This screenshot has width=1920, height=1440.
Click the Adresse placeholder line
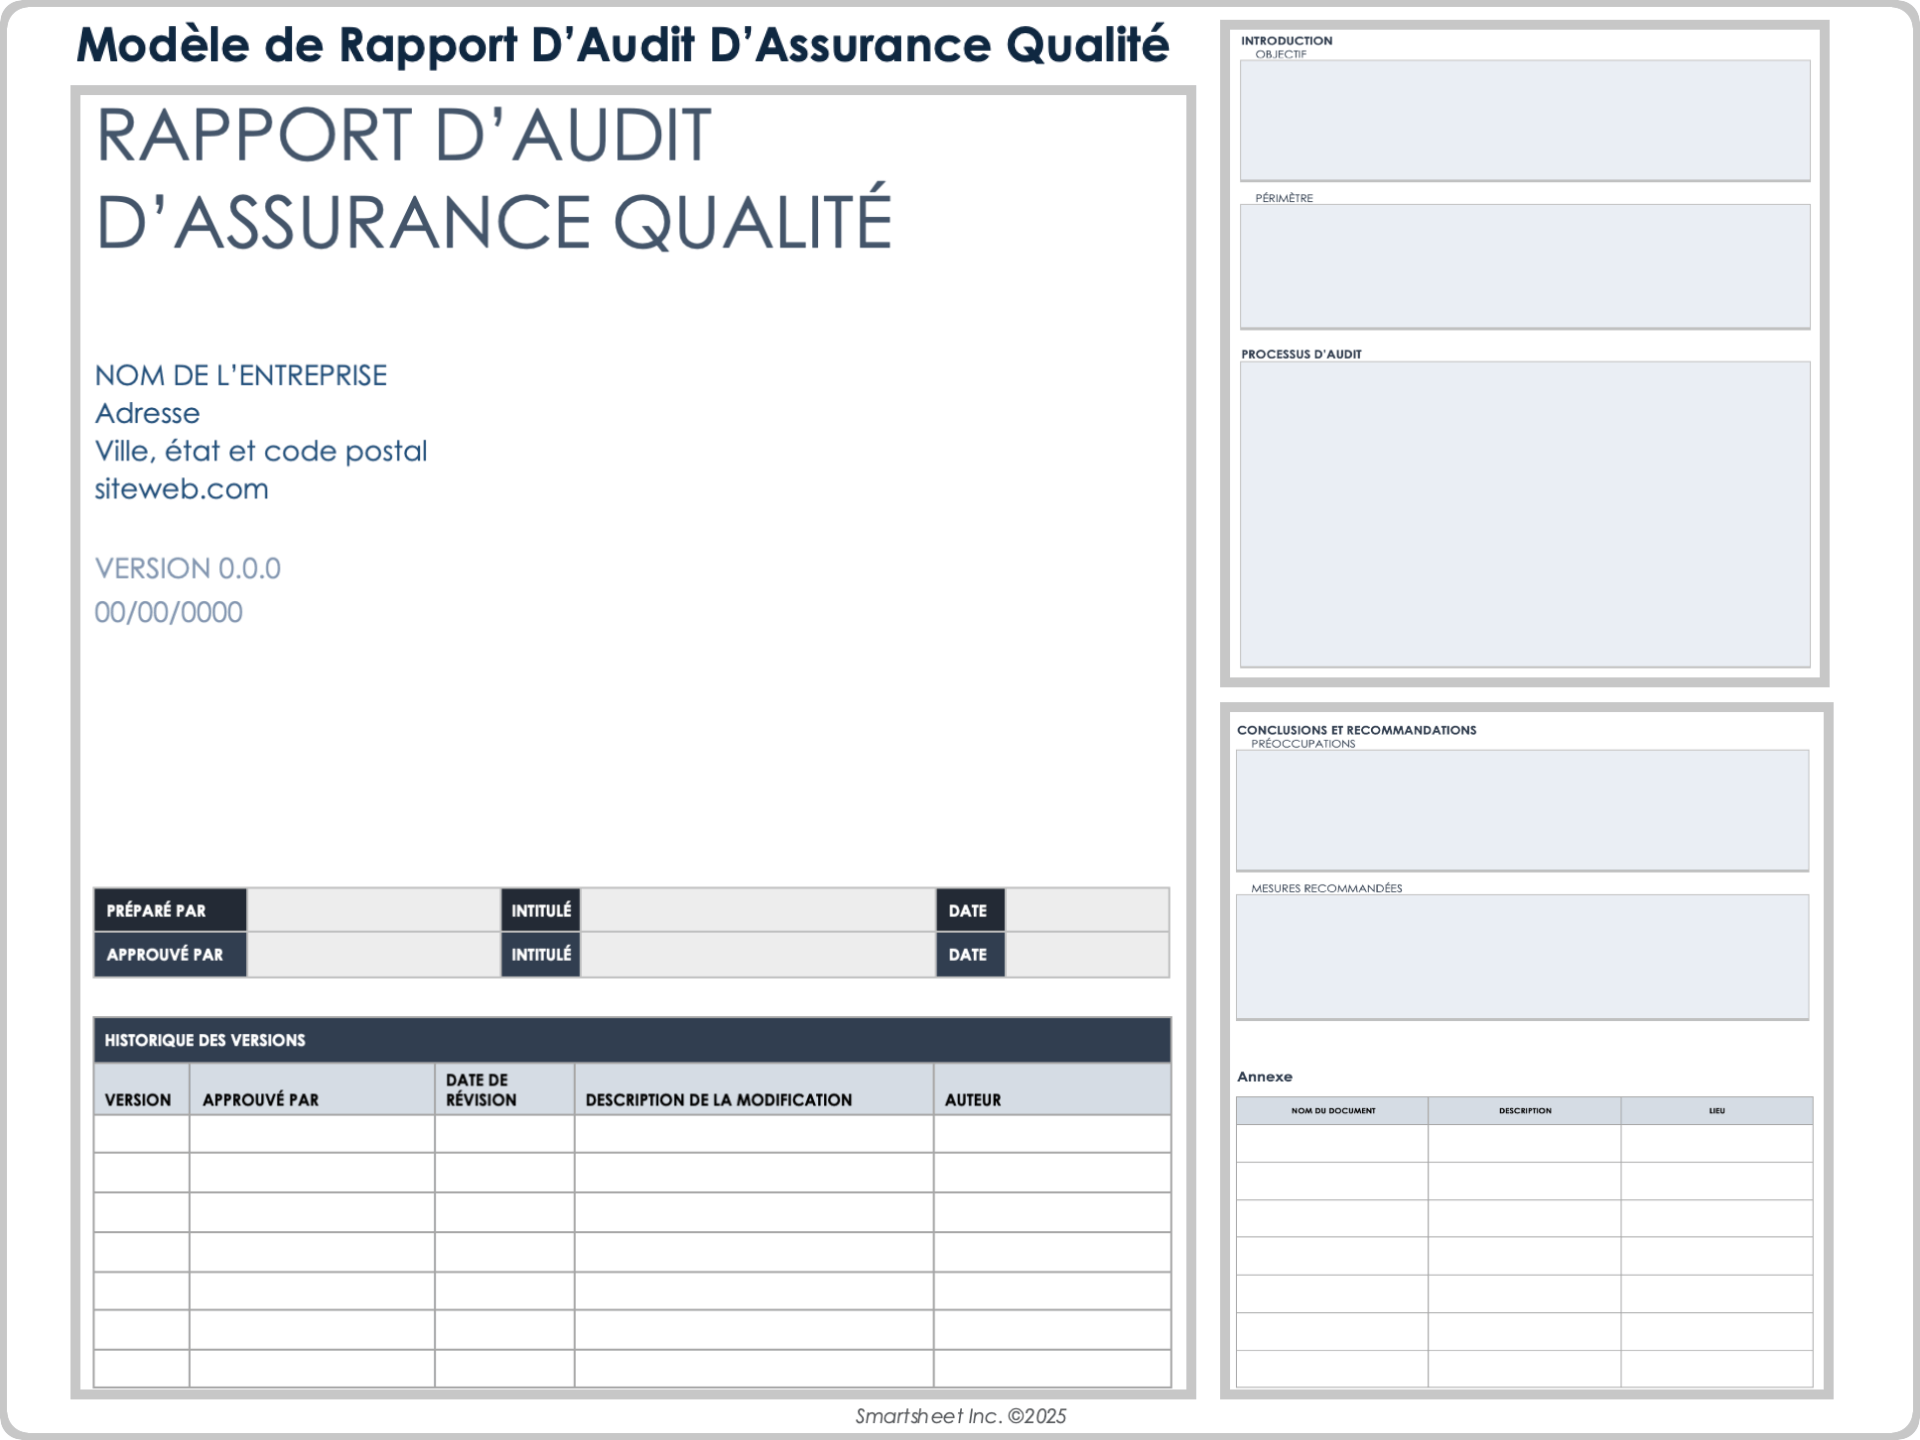tap(147, 412)
